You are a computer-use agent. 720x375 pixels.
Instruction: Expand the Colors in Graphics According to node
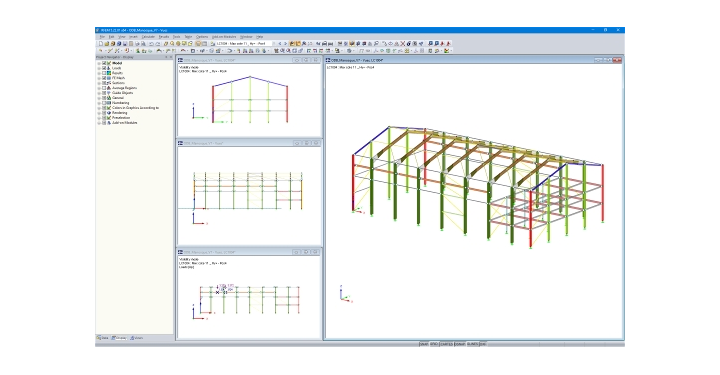pos(99,108)
